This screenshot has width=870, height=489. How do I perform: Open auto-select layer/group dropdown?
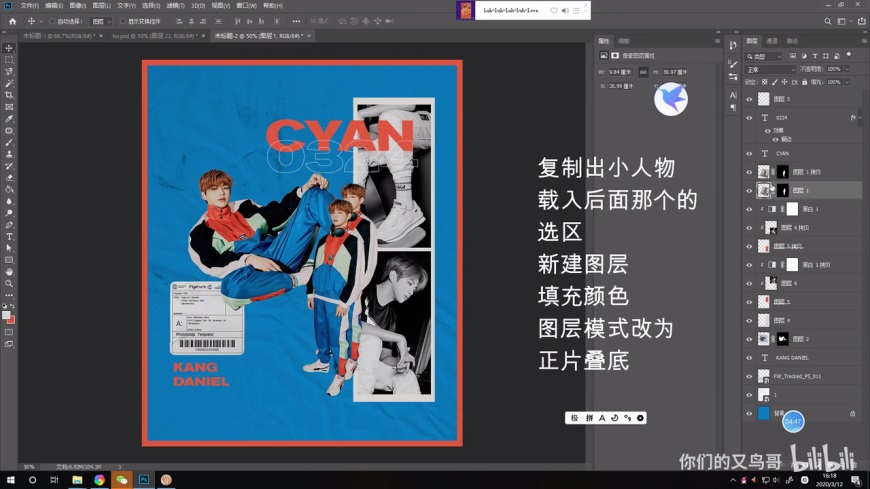coord(101,21)
